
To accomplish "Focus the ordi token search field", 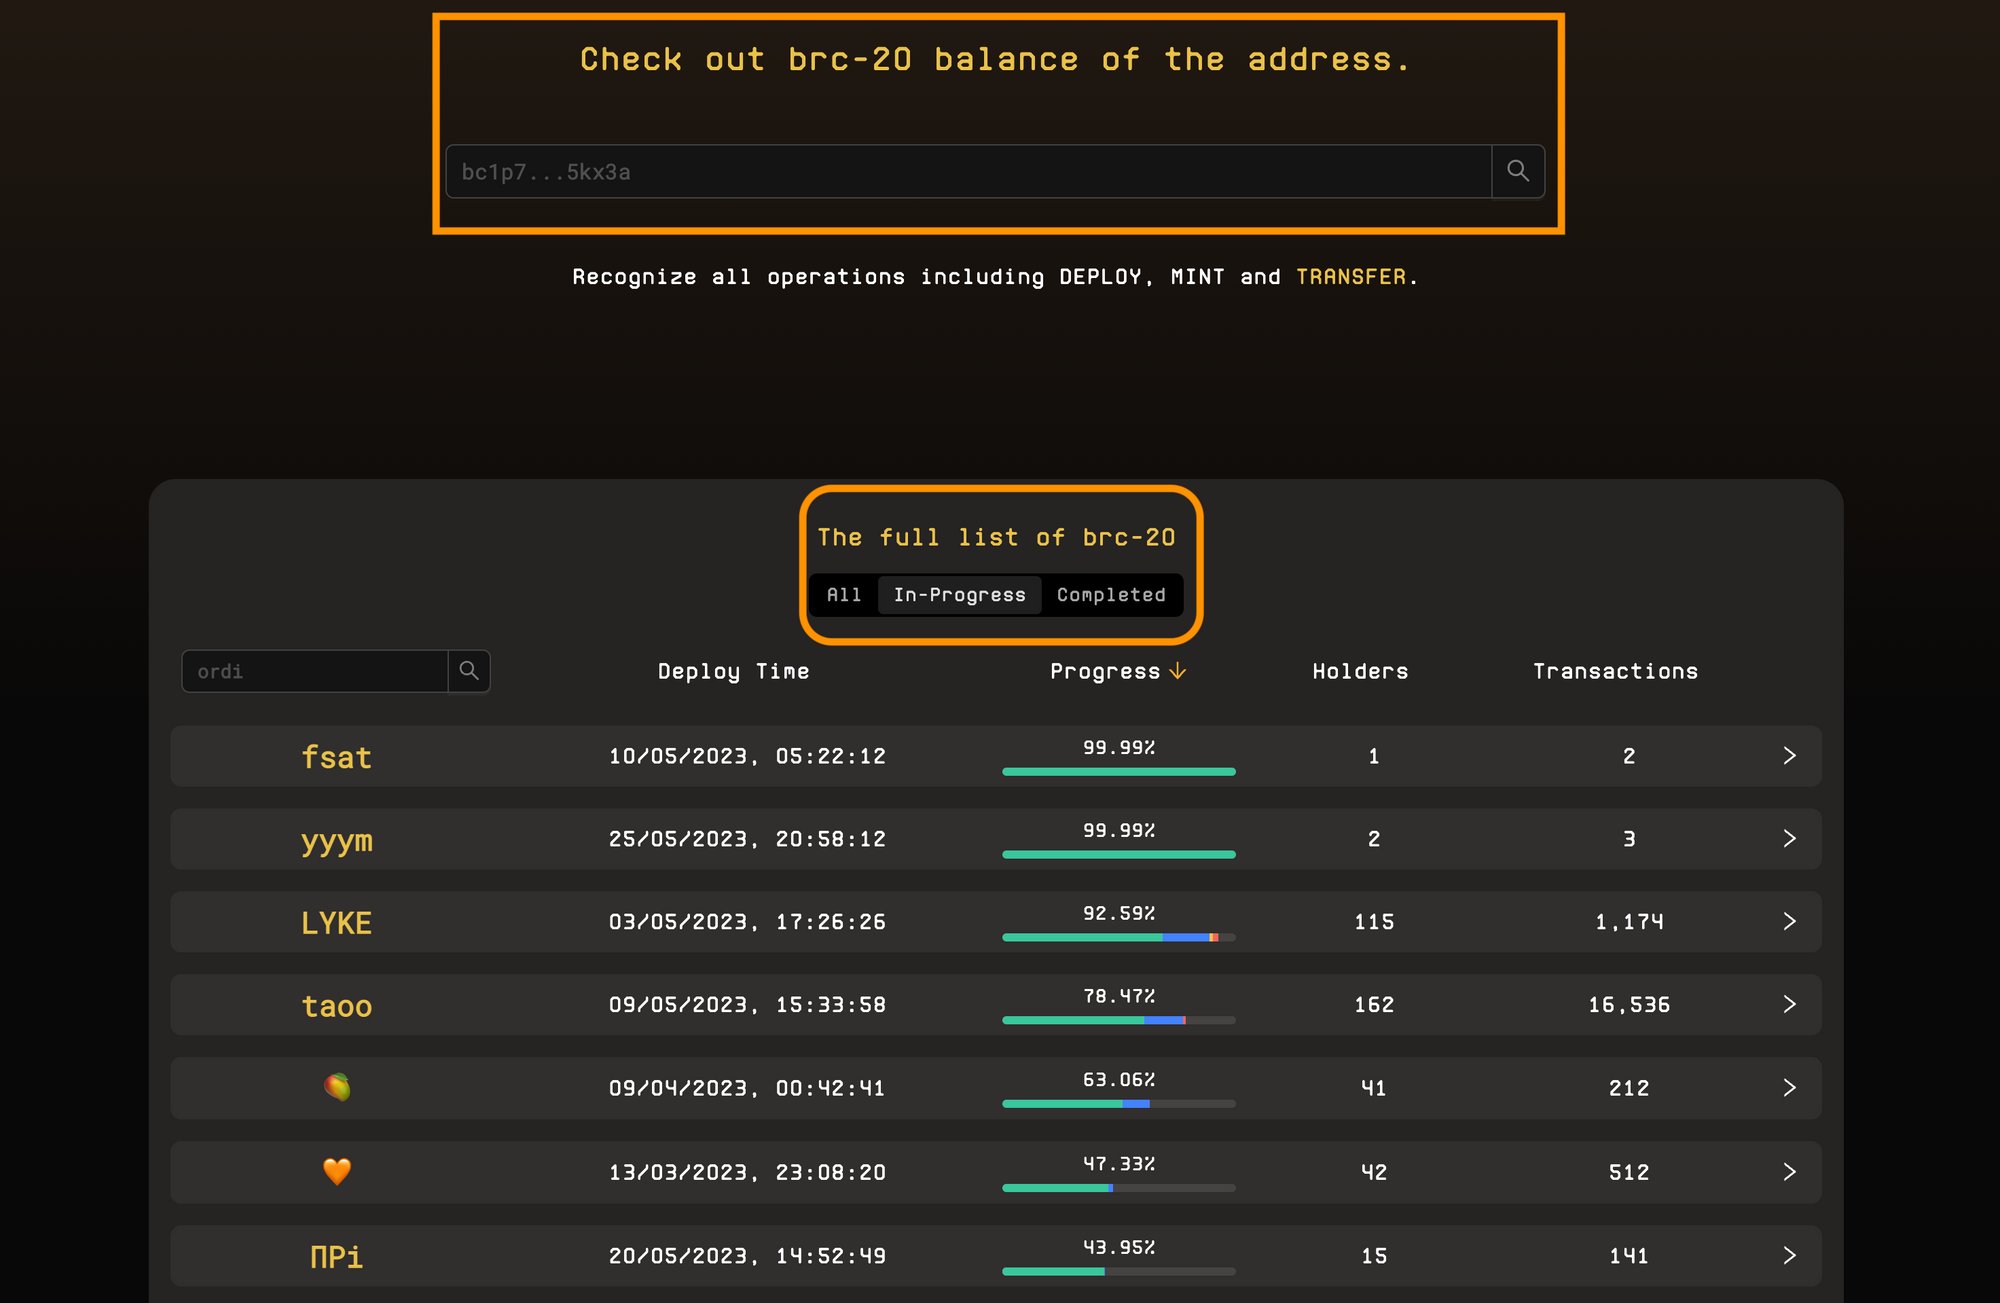I will 314,671.
